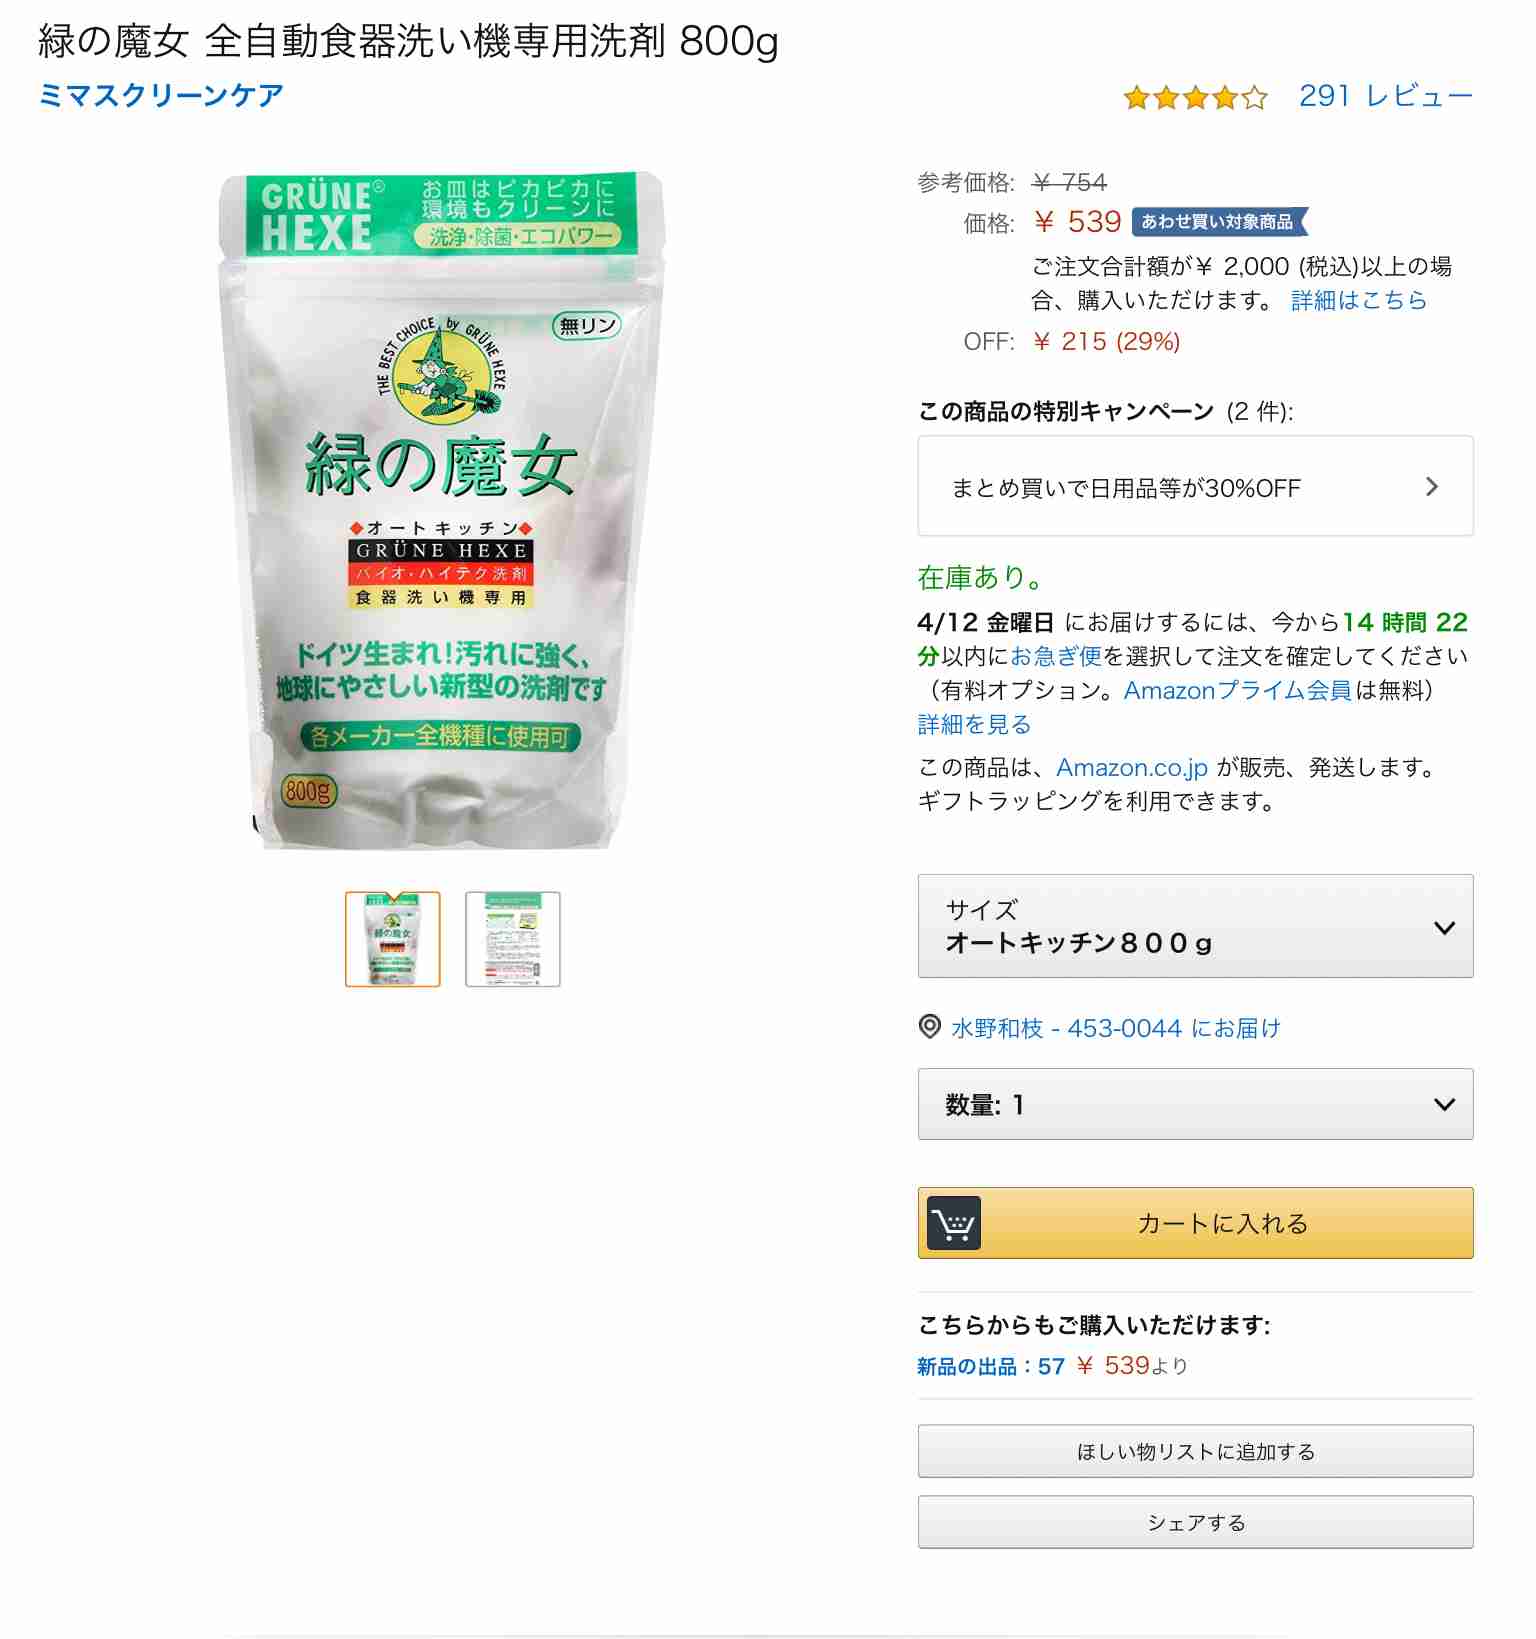Select the second thumbnail showing package back

tap(513, 939)
